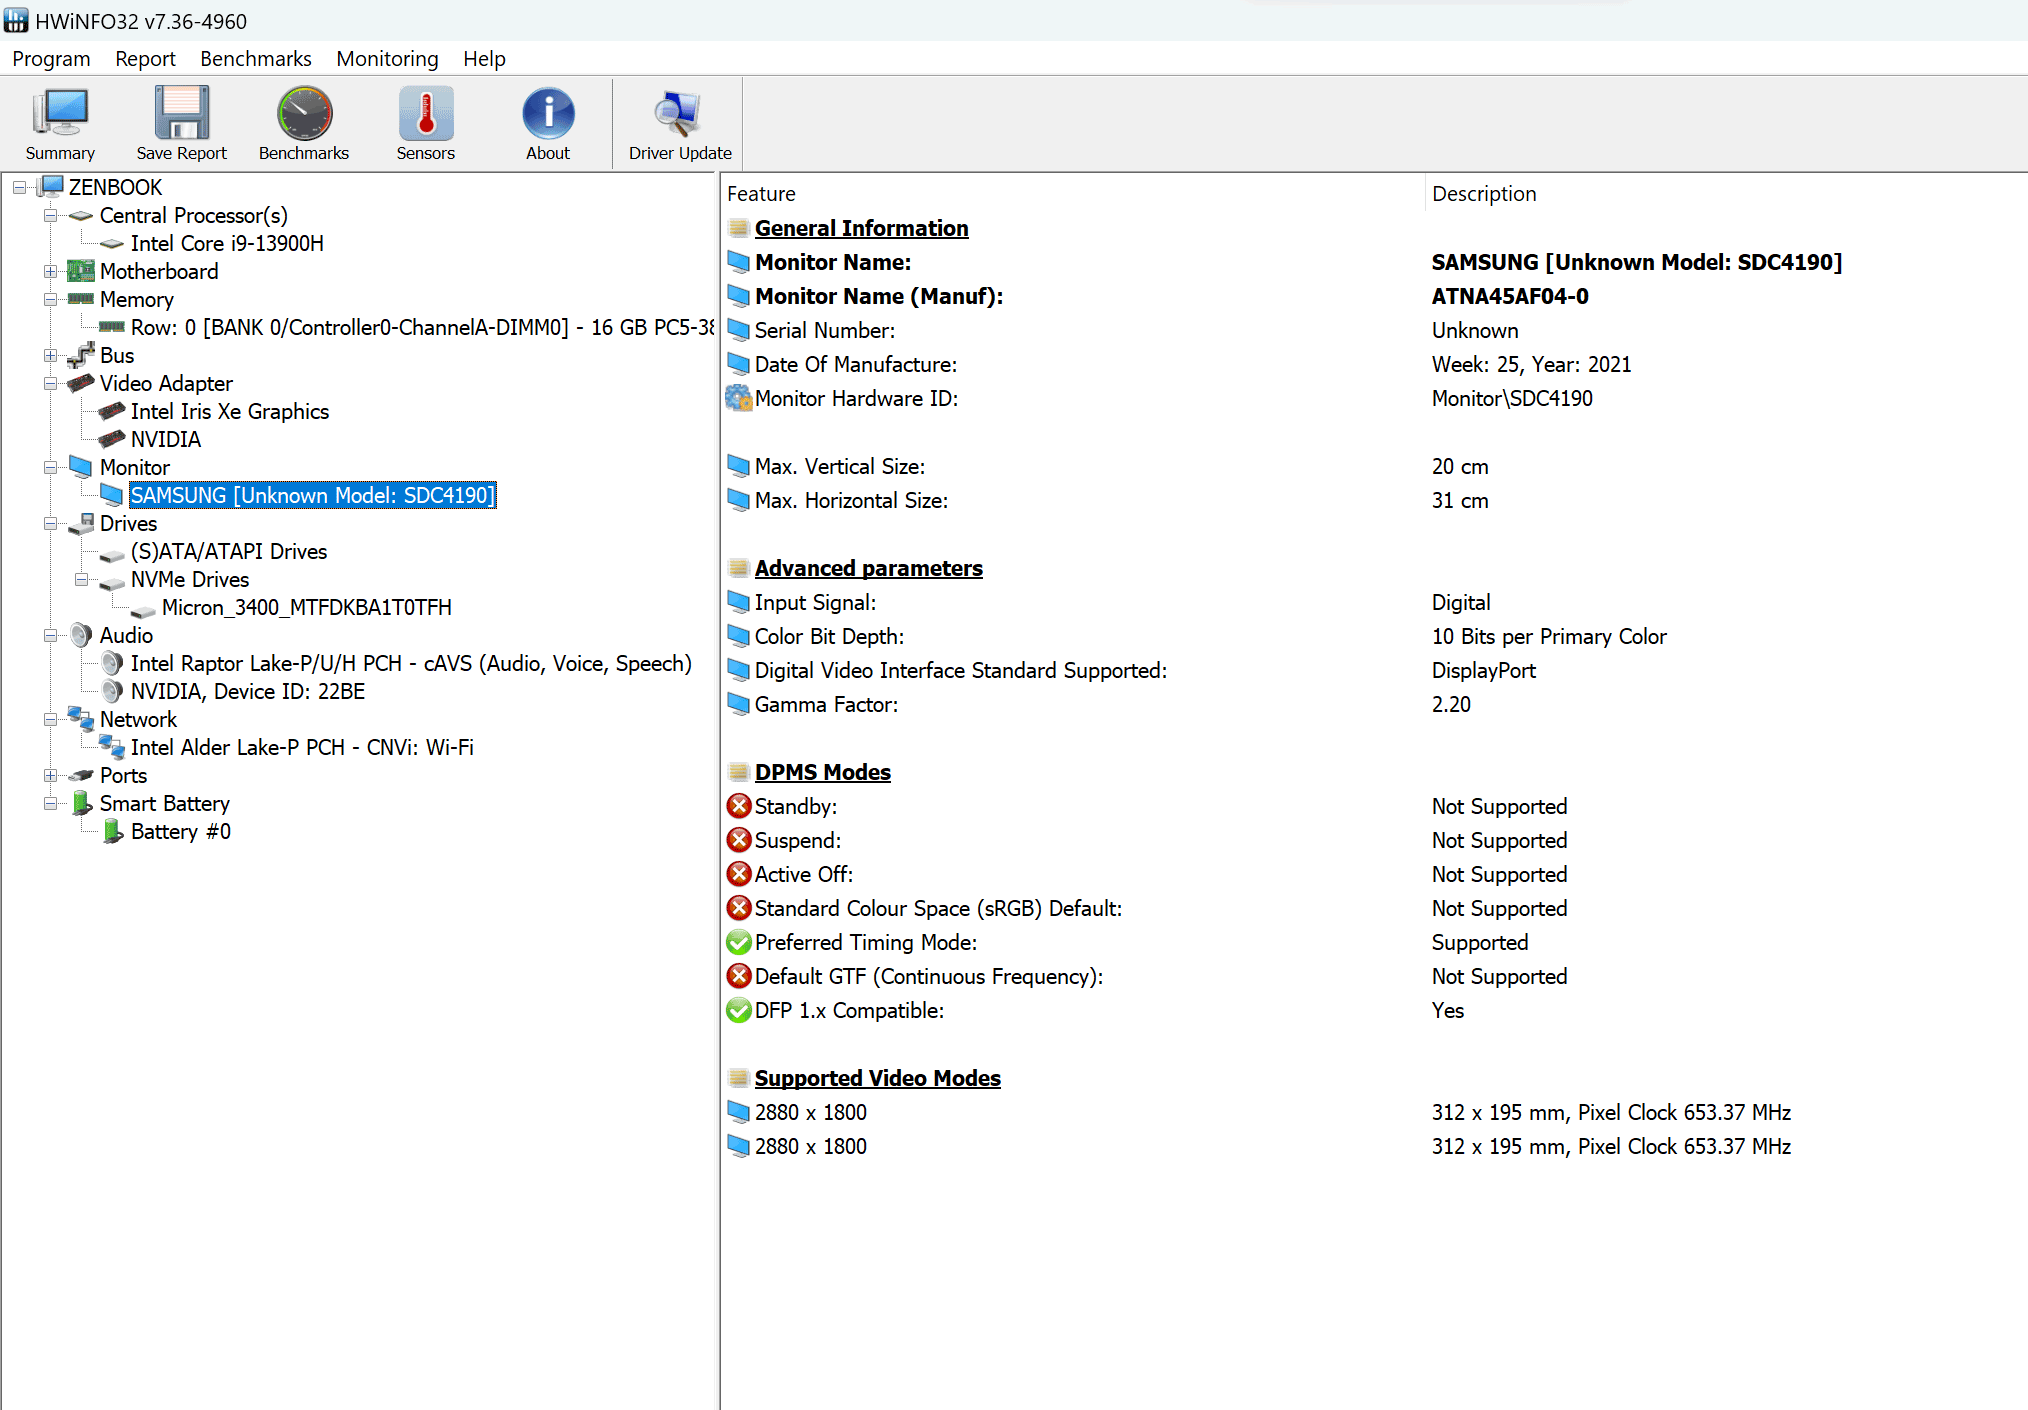Open the Summary toolbar icon
2028x1410 pixels.
pyautogui.click(x=60, y=113)
